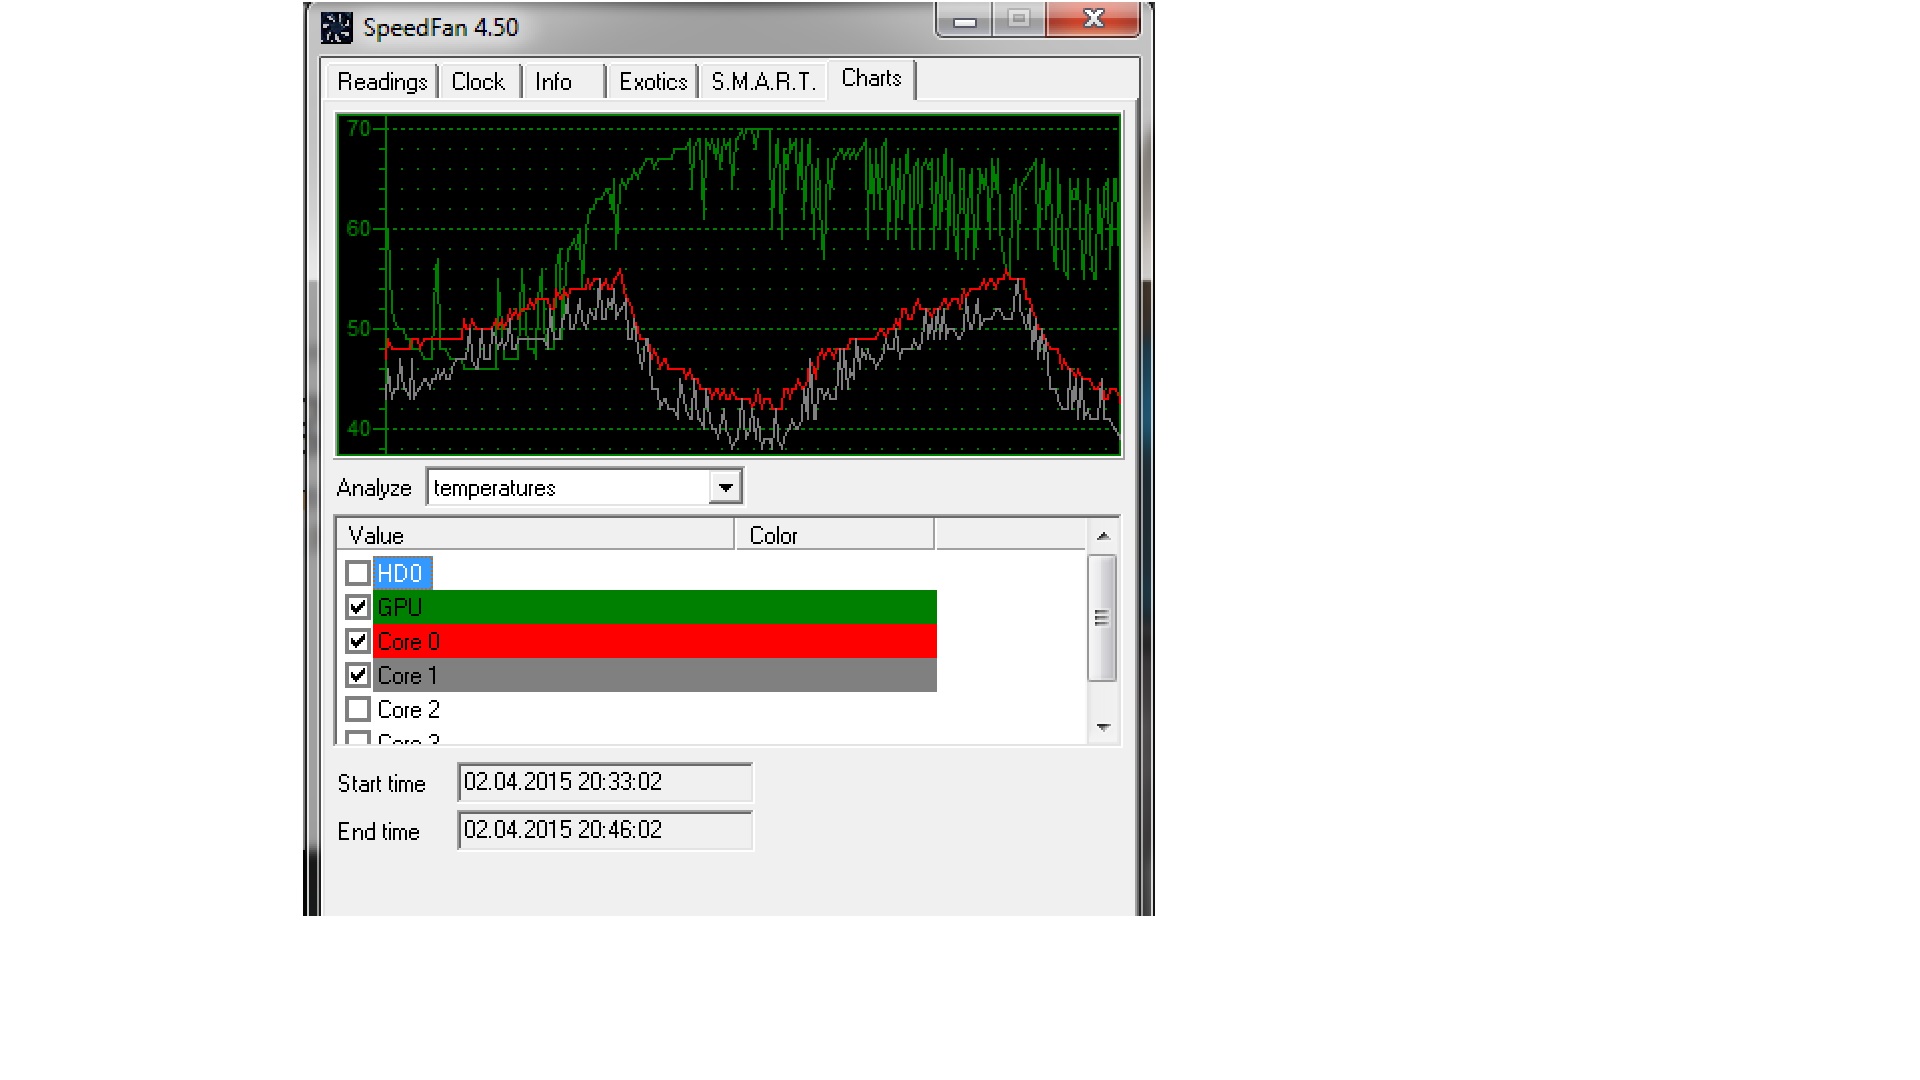Viewport: 1920px width, 1080px height.
Task: Click the SpeedFan app icon in title bar
Action: pos(336,27)
